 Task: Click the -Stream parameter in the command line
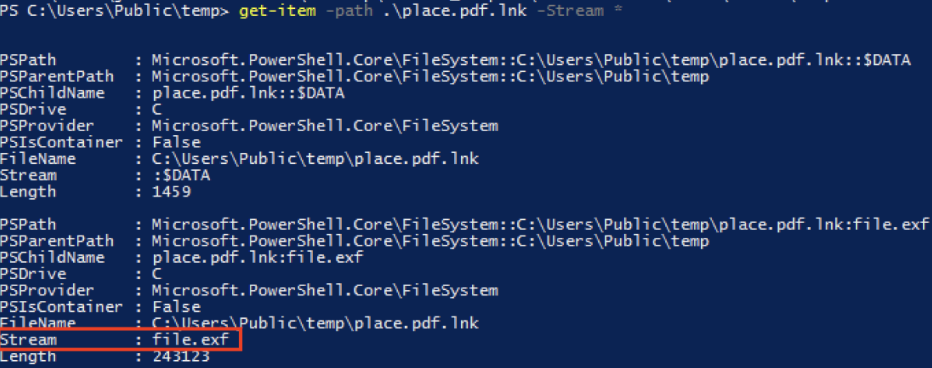point(571,11)
